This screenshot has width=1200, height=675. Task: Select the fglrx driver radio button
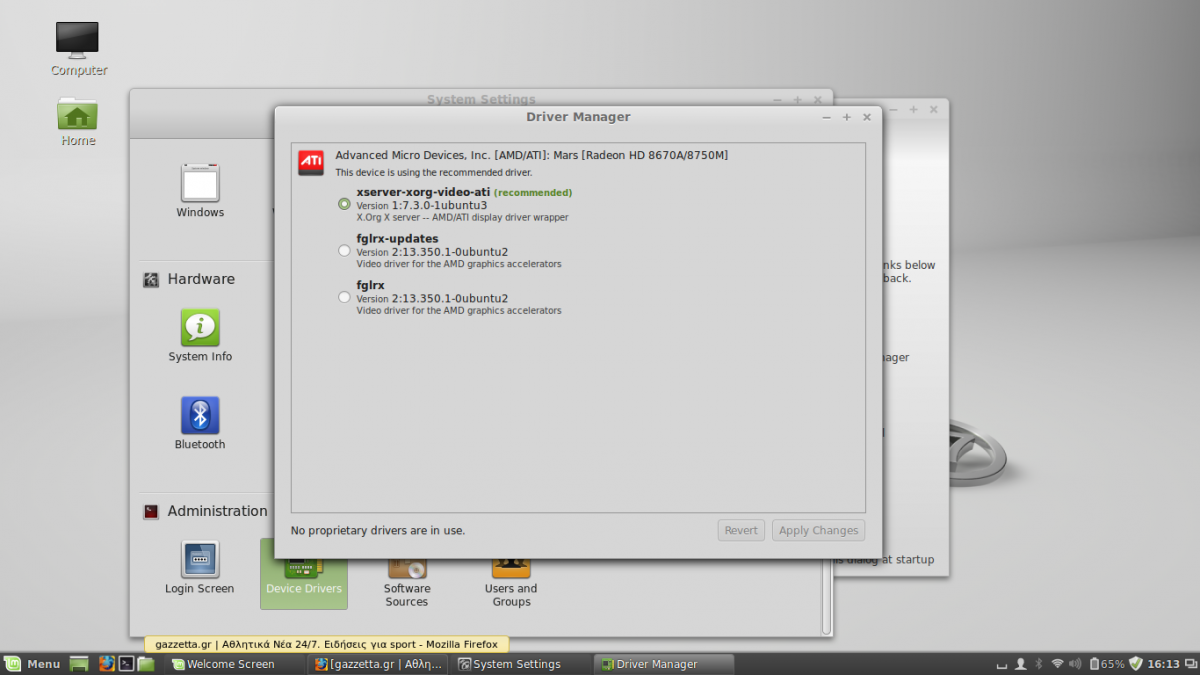click(345, 297)
